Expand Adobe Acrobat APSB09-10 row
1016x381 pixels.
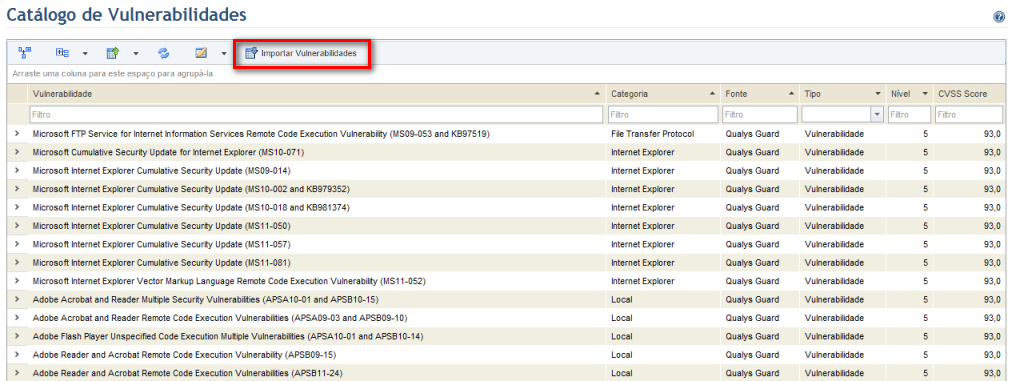point(17,318)
